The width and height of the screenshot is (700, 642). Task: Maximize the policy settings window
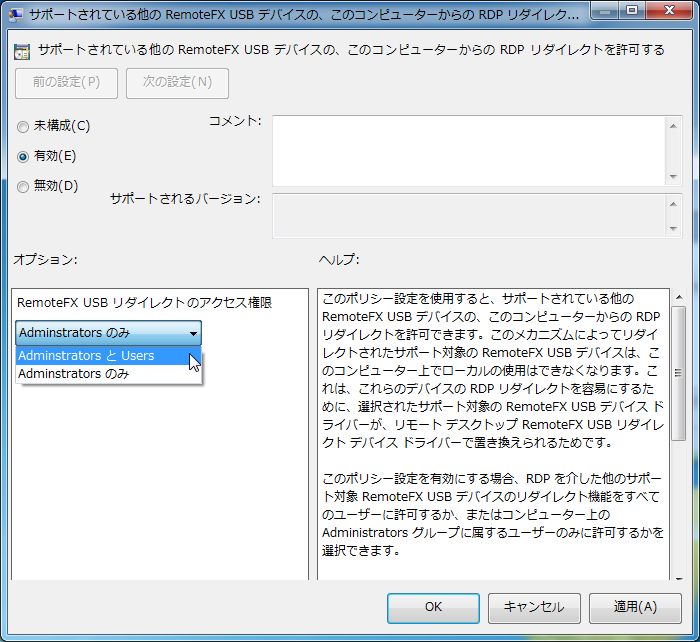point(632,12)
